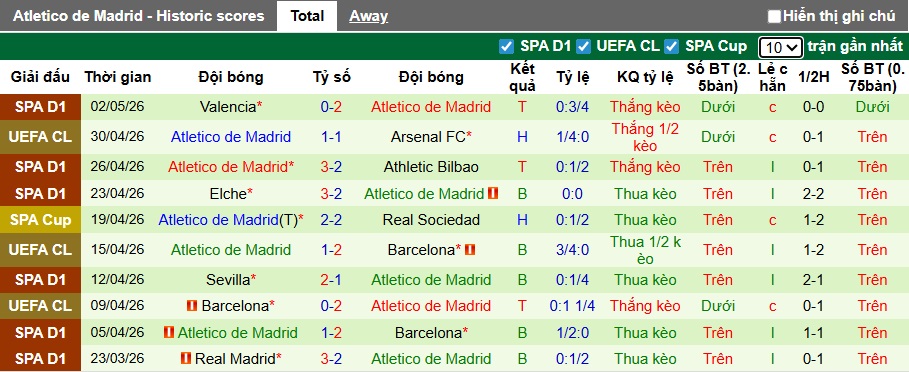This screenshot has height=372, width=909.
Task: Click red card icon beside Barcelona on 15/04/26
Action: [x=470, y=250]
